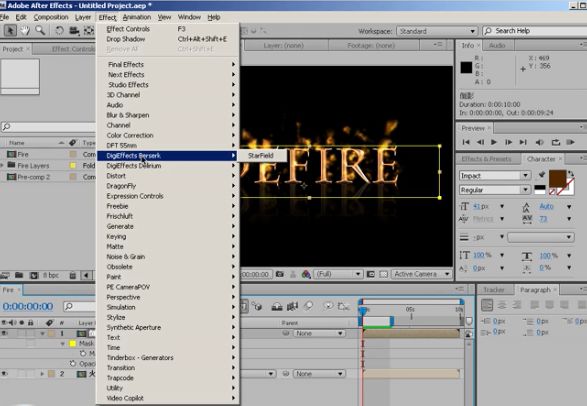Center paragraph text
587x406 pixels.
tap(502, 305)
